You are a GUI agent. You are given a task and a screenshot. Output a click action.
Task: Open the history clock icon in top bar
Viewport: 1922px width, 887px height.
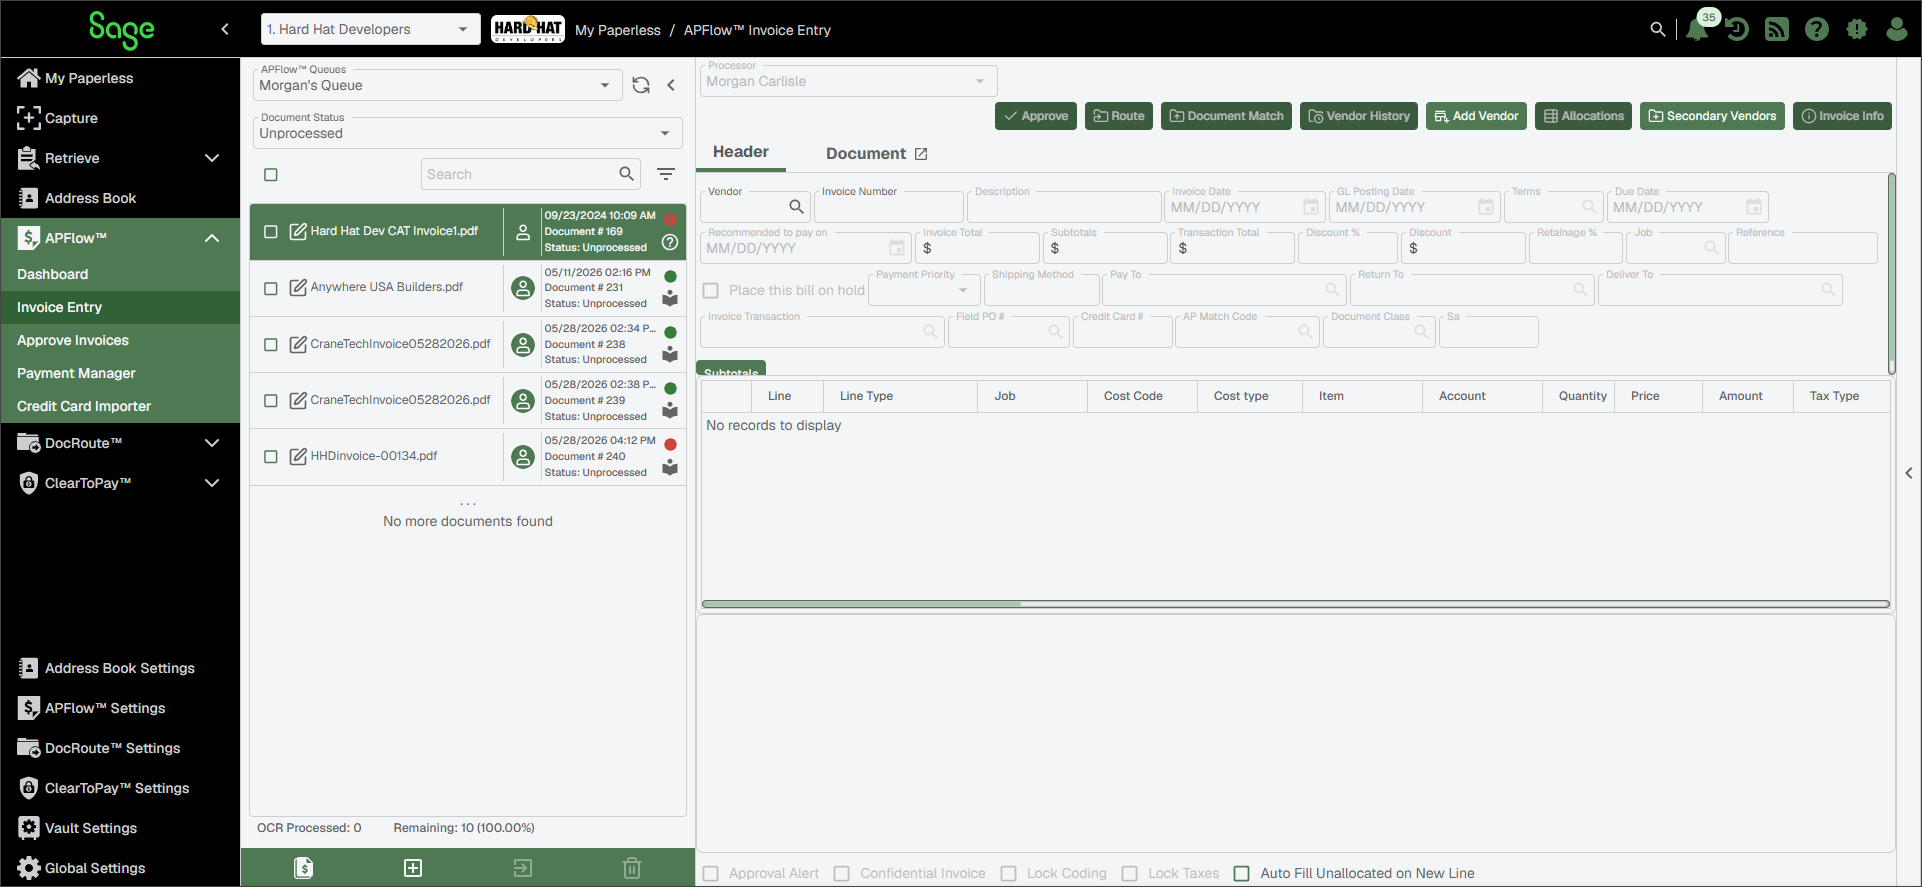coord(1737,29)
